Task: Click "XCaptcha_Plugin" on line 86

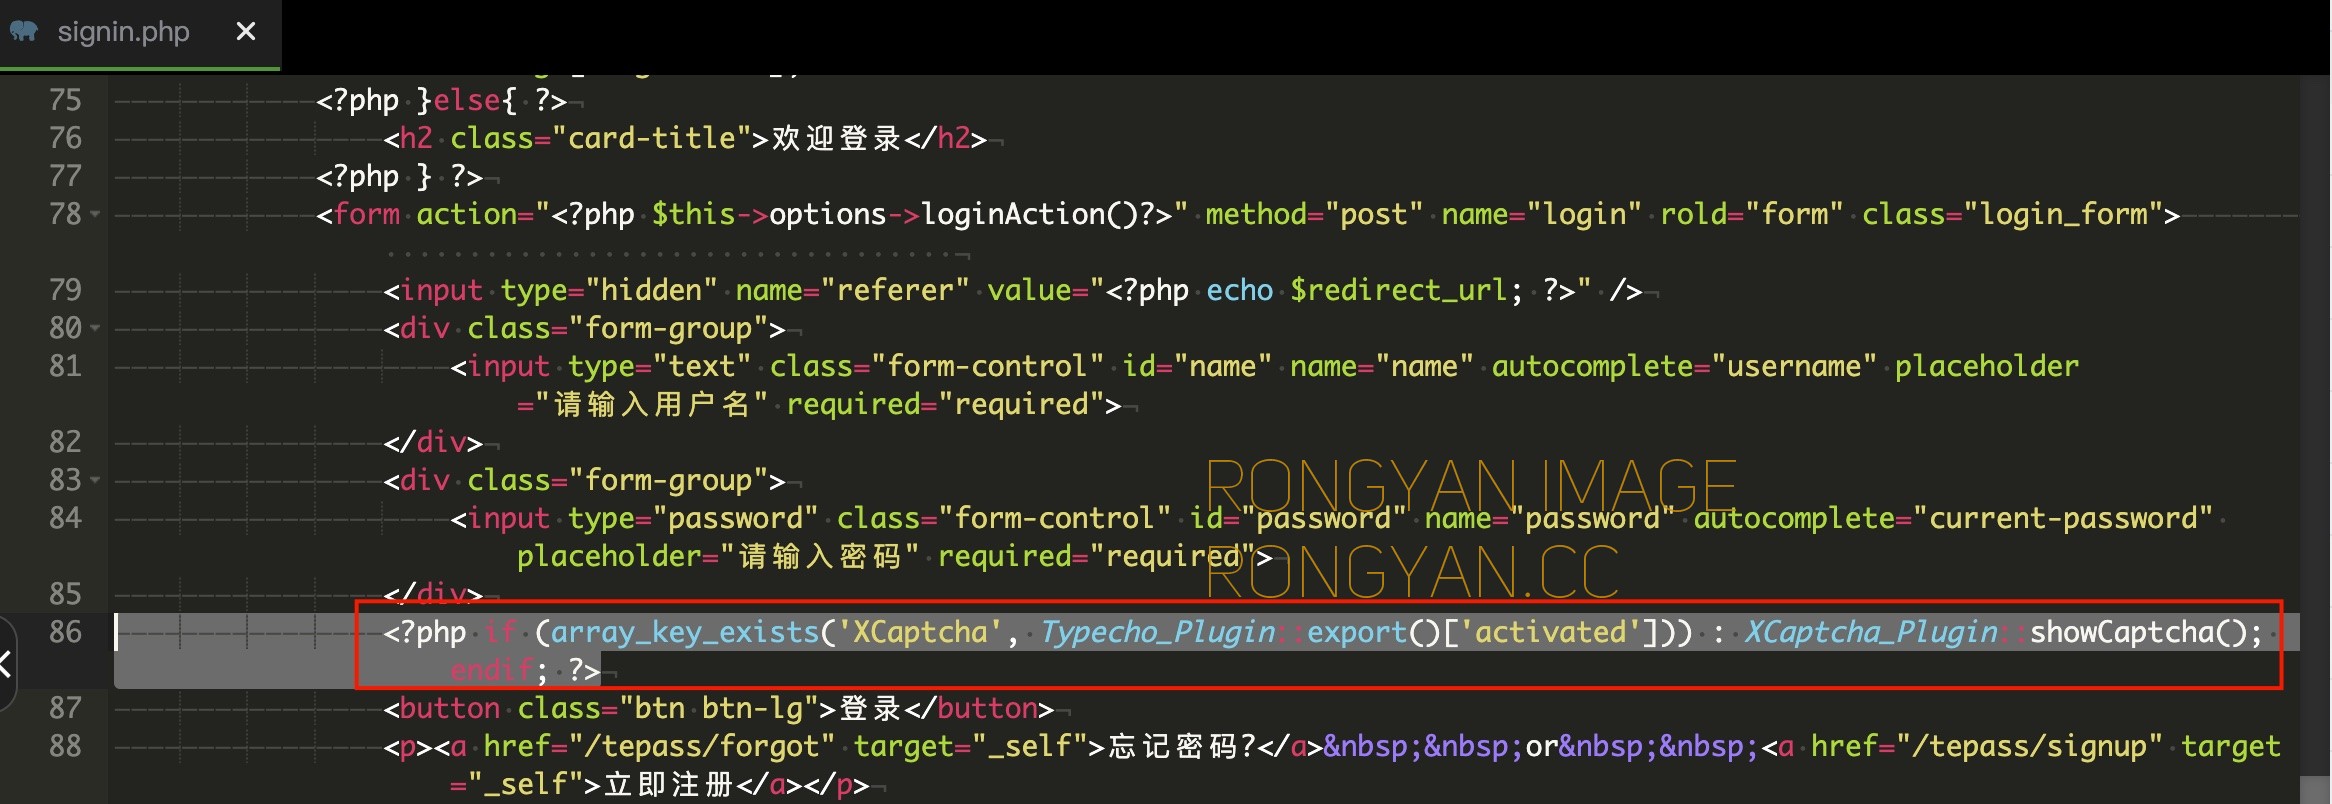Action: (1871, 632)
